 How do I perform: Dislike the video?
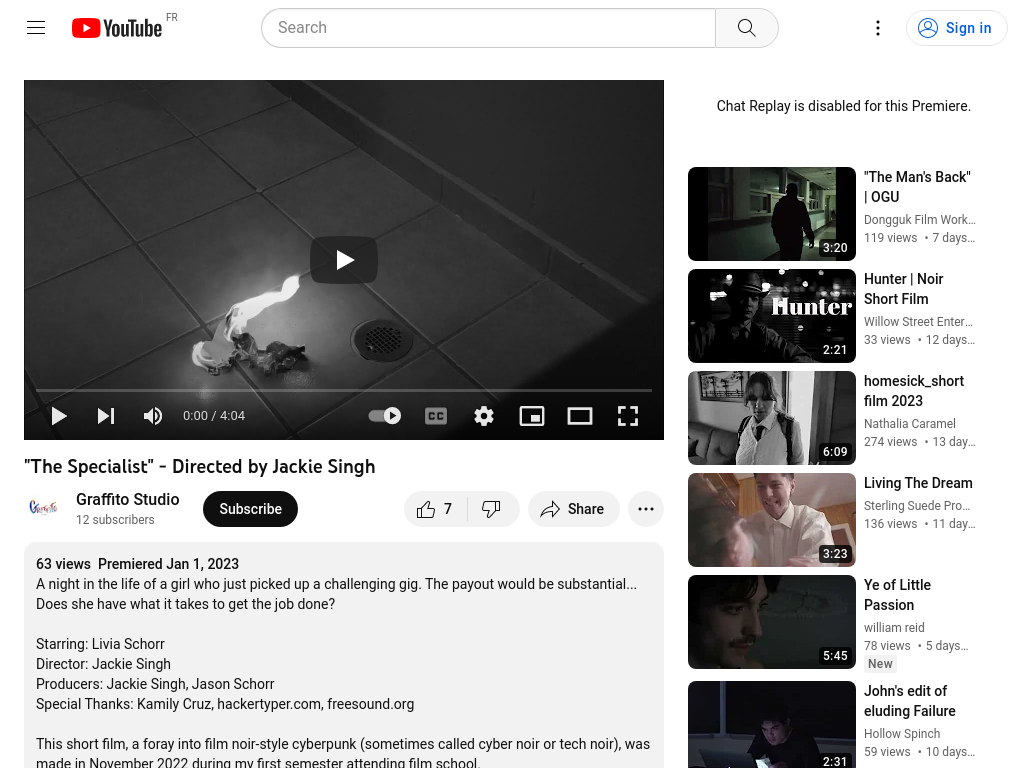pos(492,509)
